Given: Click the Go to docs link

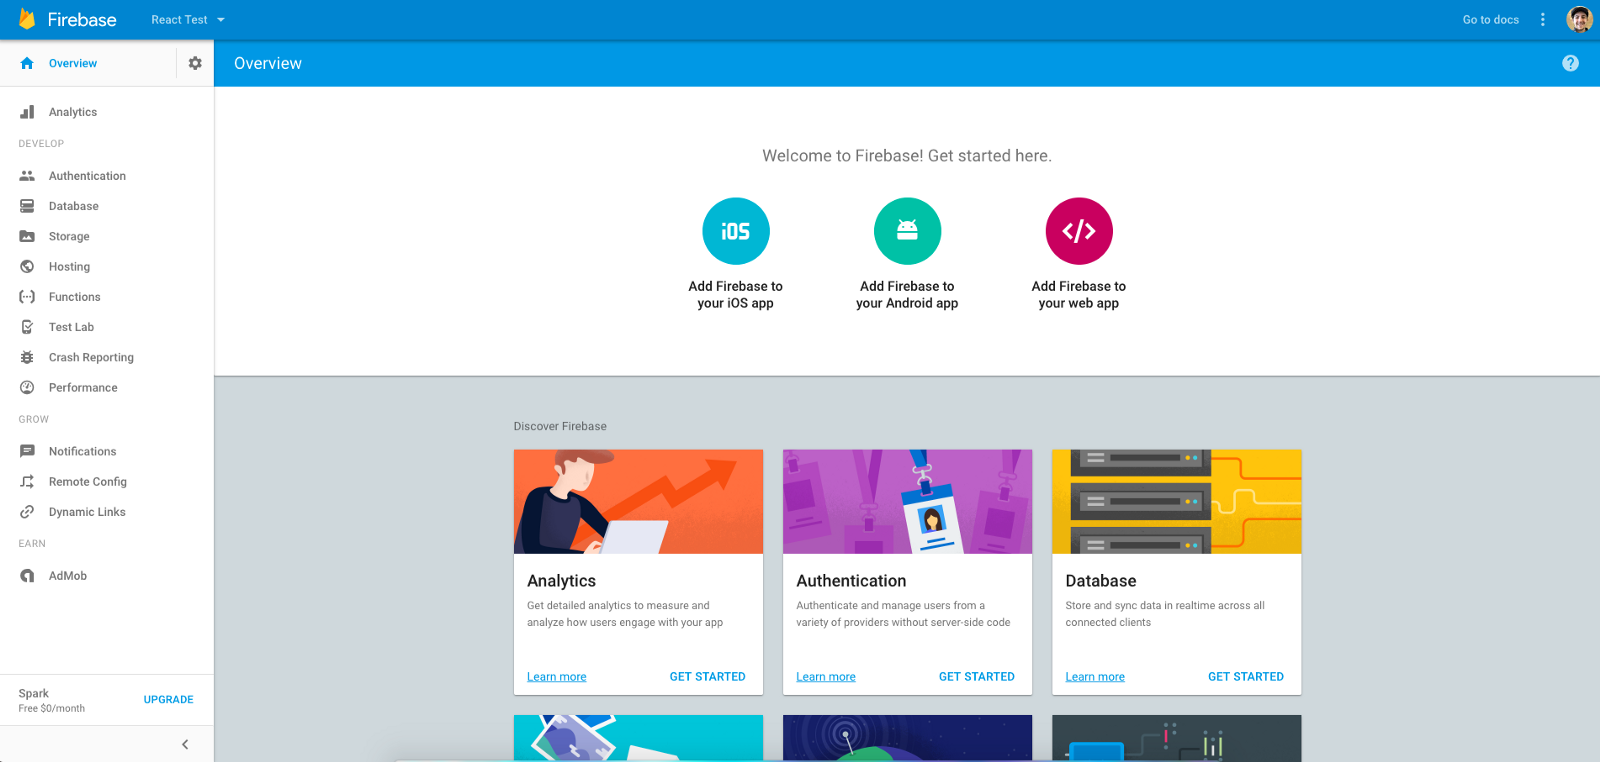Looking at the screenshot, I should [x=1490, y=19].
